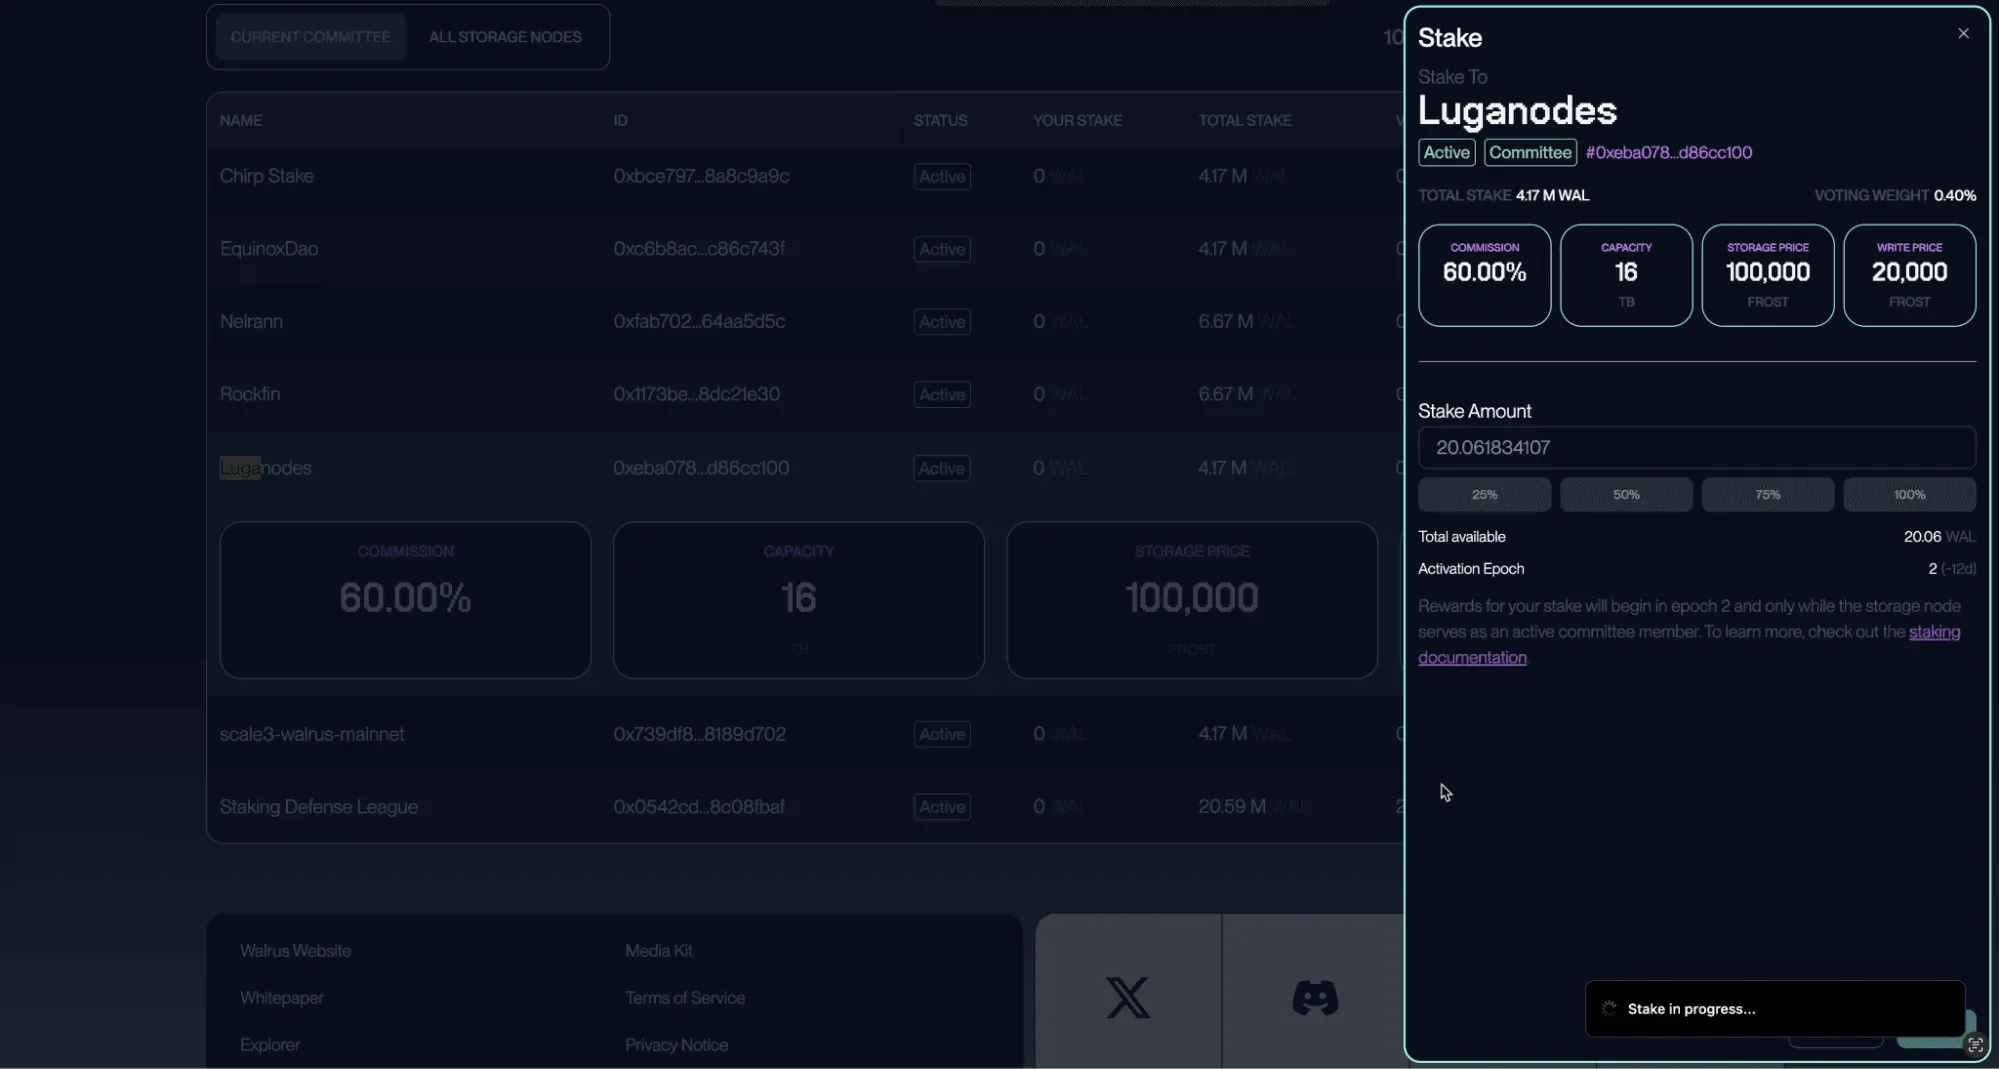Click the Capacity 16 TB card in Stake panel
1999x1069 pixels.
[x=1626, y=275]
